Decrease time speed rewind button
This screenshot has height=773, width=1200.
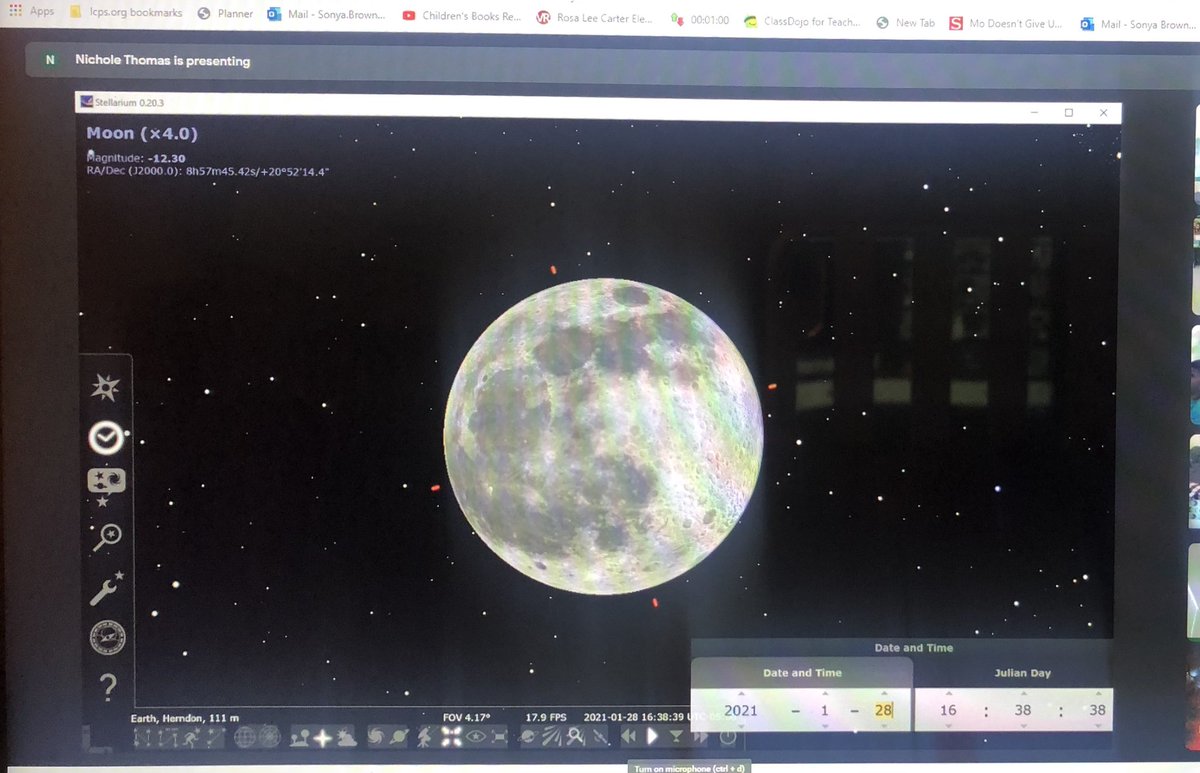[629, 737]
